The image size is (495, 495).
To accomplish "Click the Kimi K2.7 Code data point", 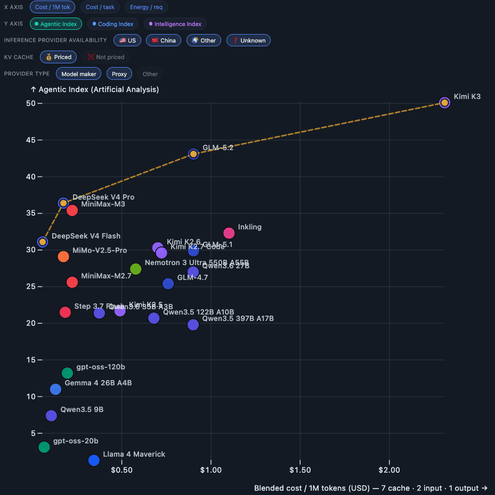I will [x=162, y=253].
